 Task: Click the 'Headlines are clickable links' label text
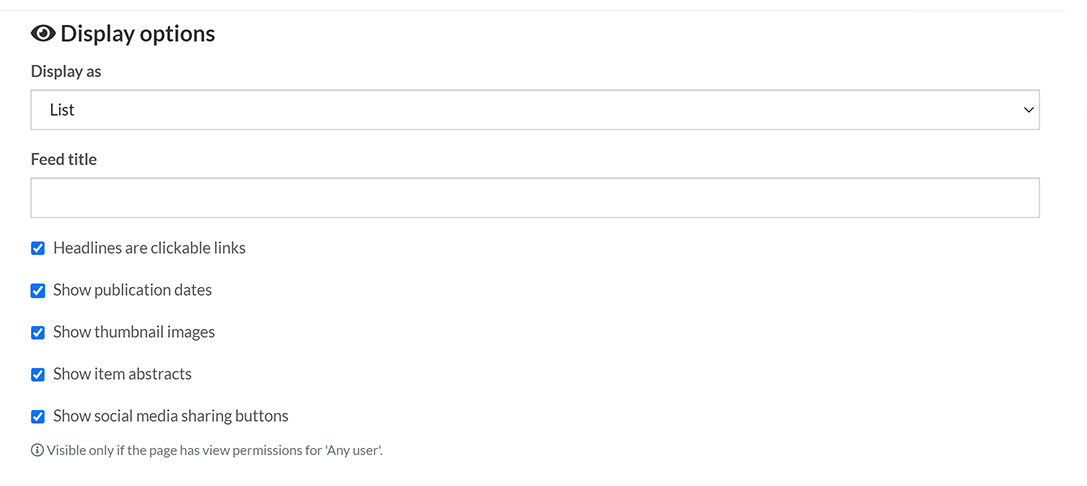point(149,248)
